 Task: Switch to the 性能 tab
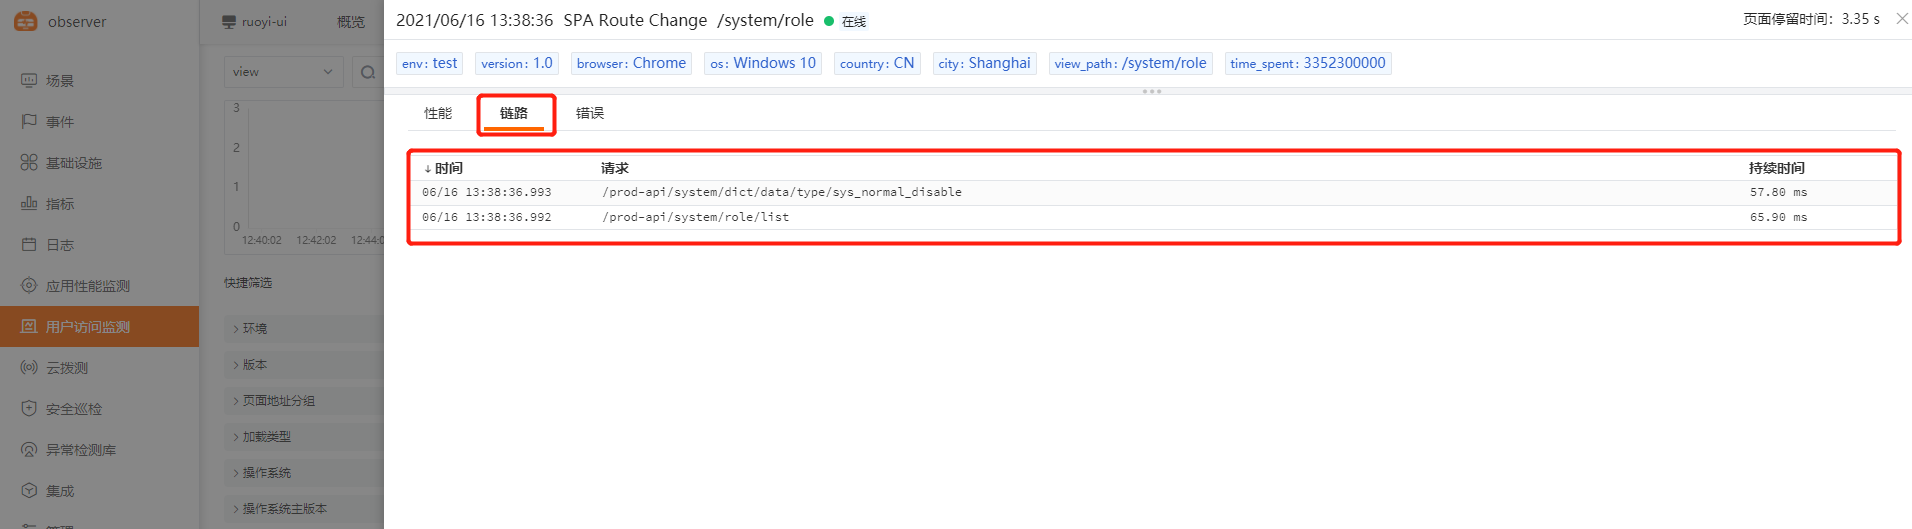click(x=438, y=113)
